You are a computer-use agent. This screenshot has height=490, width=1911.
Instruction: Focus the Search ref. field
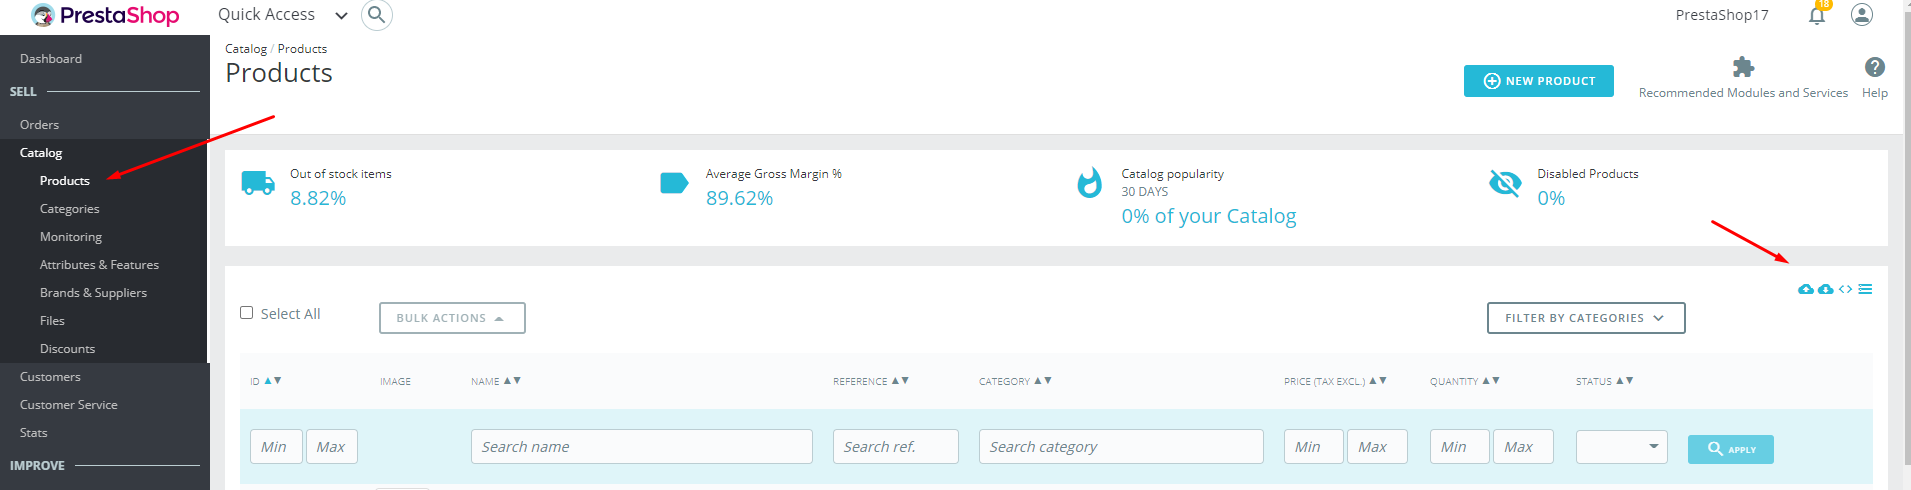pos(896,447)
